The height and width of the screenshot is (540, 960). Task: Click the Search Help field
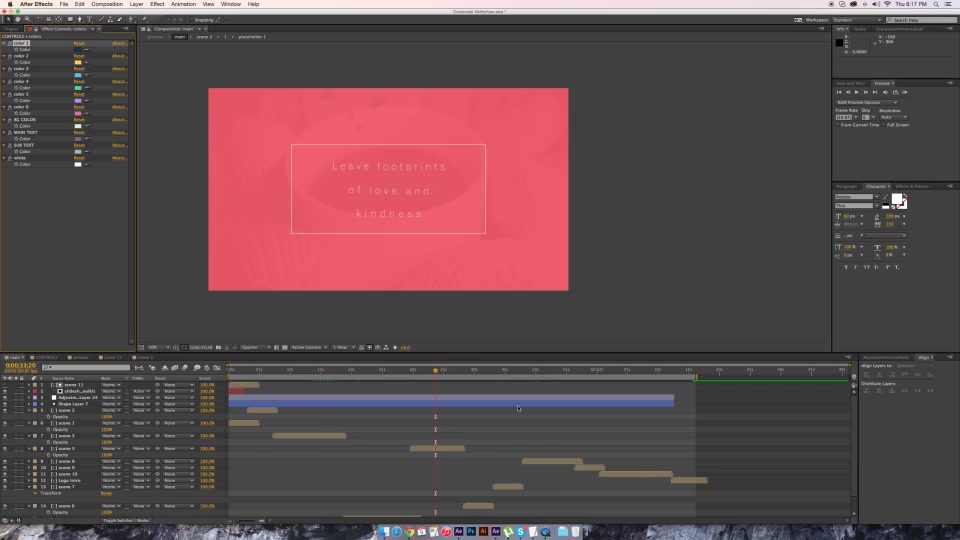click(x=921, y=20)
